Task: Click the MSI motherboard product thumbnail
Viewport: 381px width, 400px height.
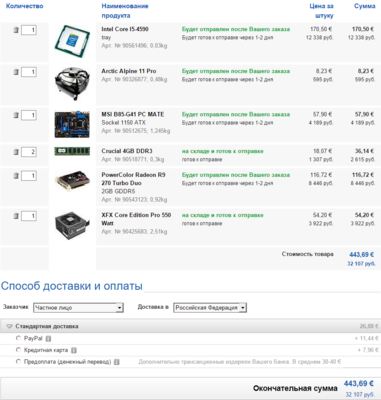Action: (x=72, y=124)
